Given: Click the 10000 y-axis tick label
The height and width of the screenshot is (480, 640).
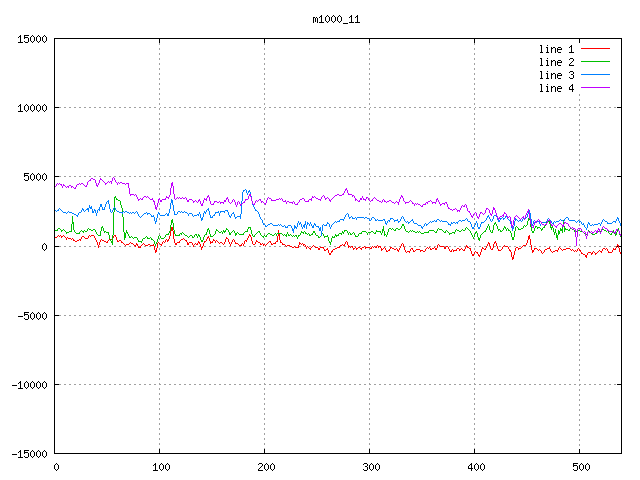Looking at the screenshot, I should point(32,108).
